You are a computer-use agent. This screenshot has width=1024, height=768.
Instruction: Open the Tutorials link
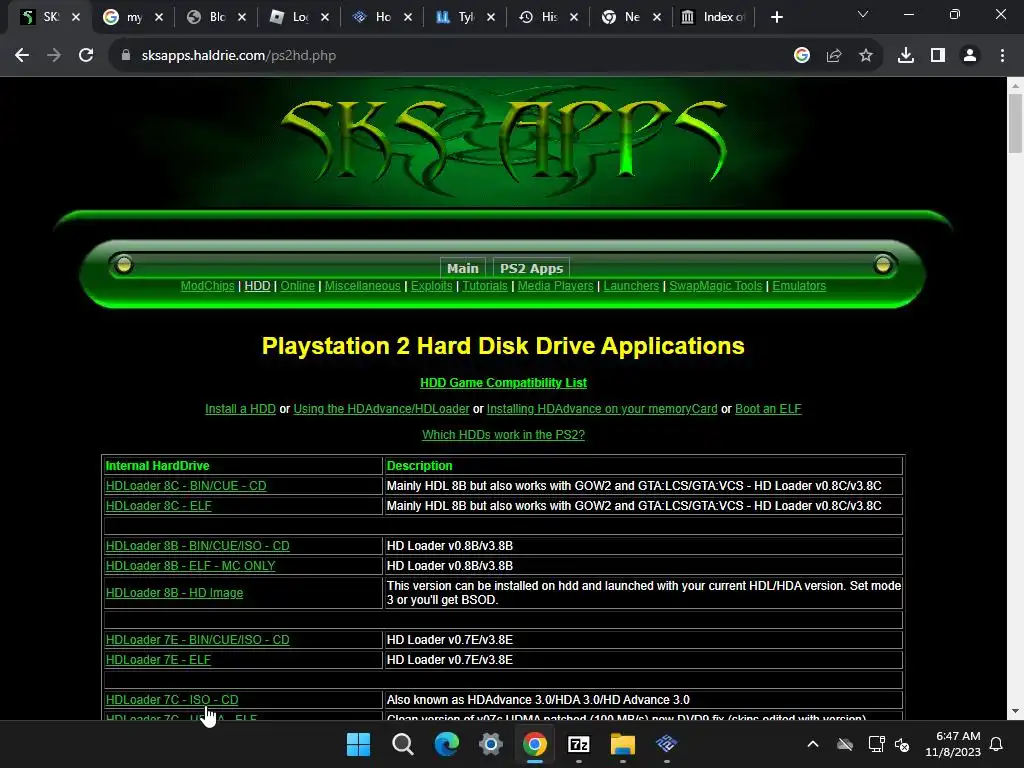485,286
